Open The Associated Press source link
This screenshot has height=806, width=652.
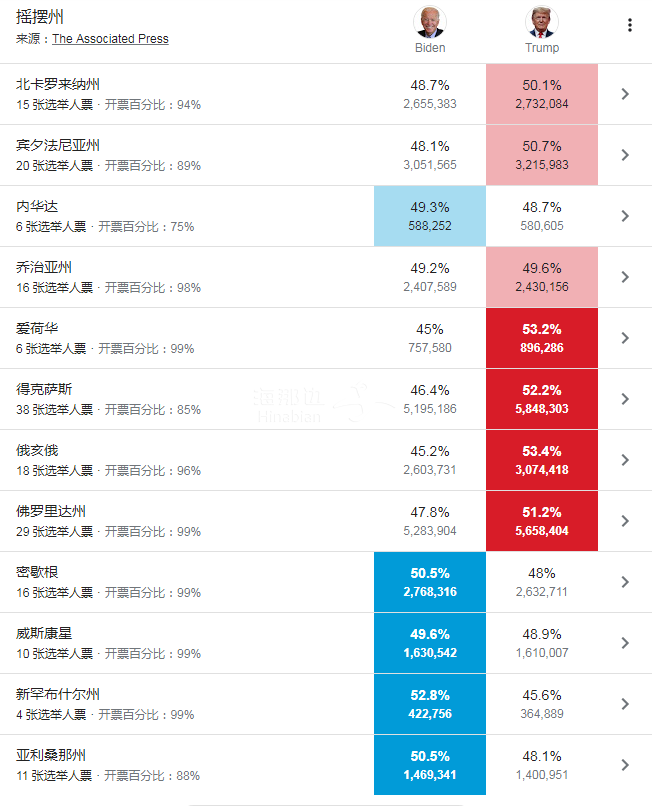coord(110,39)
